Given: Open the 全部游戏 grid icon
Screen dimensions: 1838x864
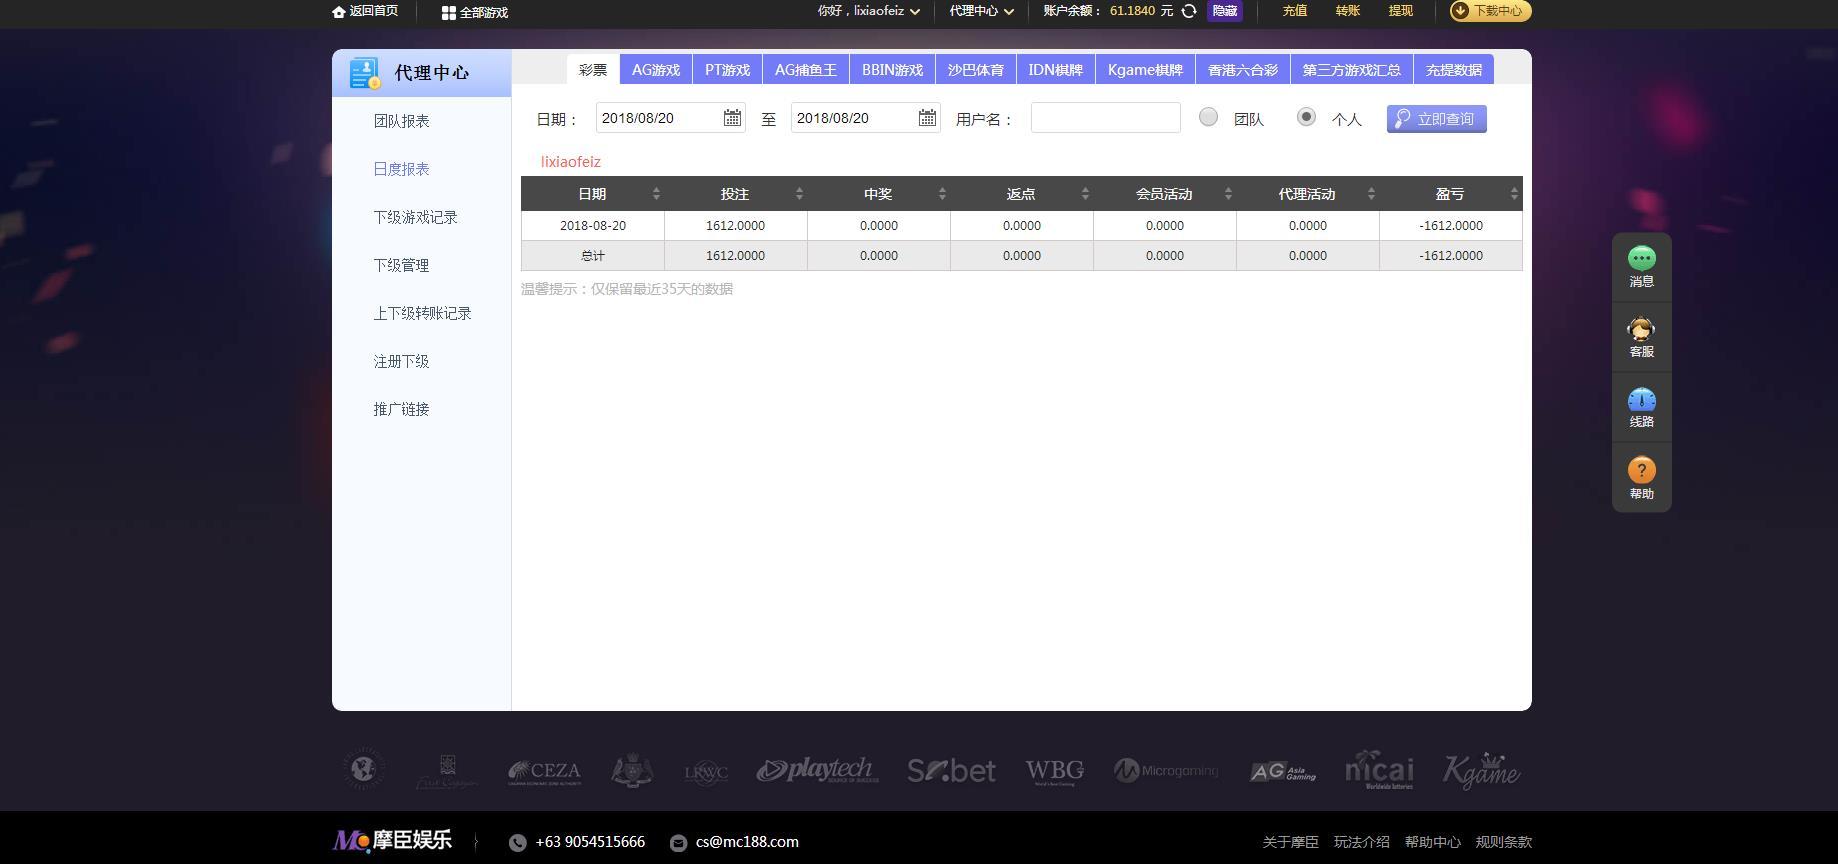Looking at the screenshot, I should 449,13.
